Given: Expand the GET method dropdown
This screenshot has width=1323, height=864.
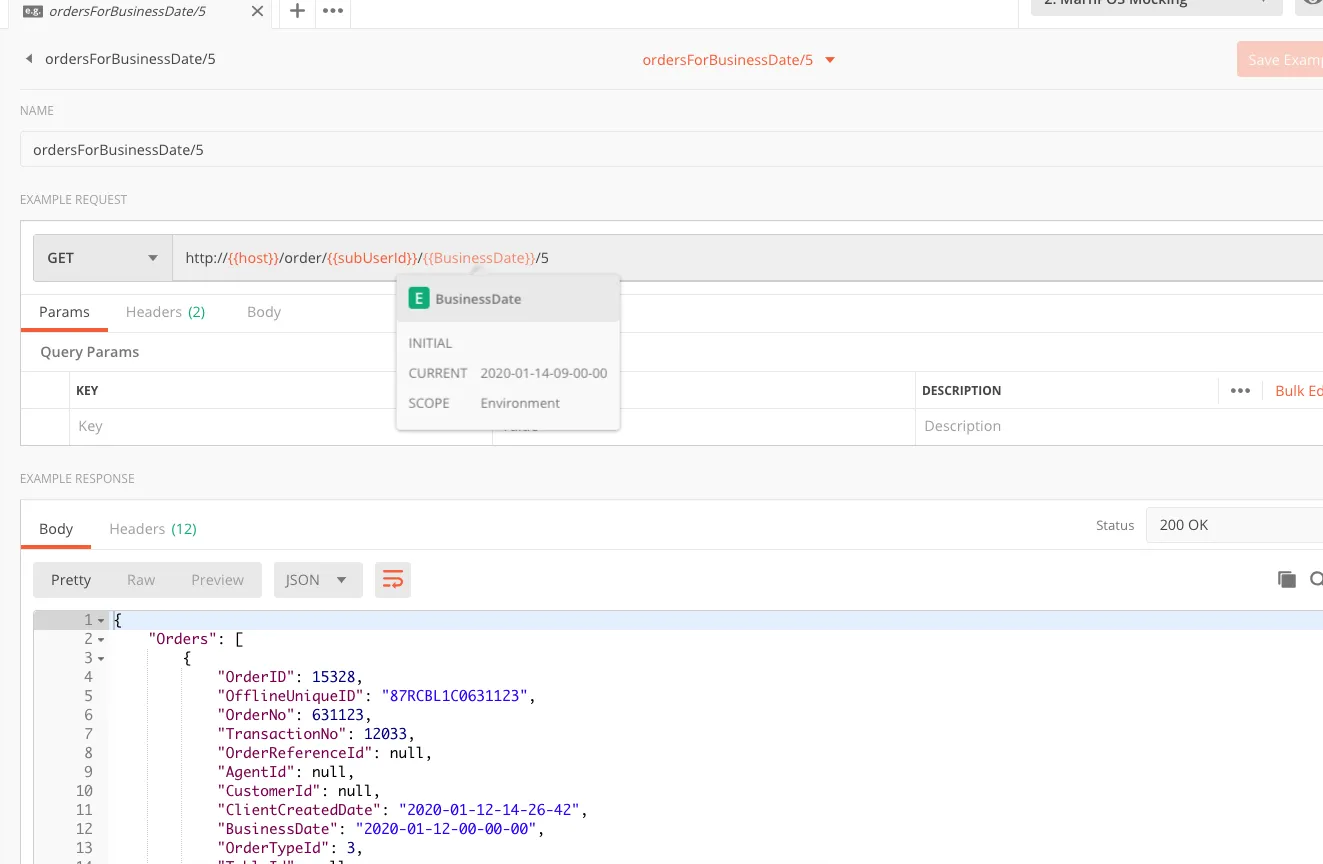Looking at the screenshot, I should pos(103,258).
